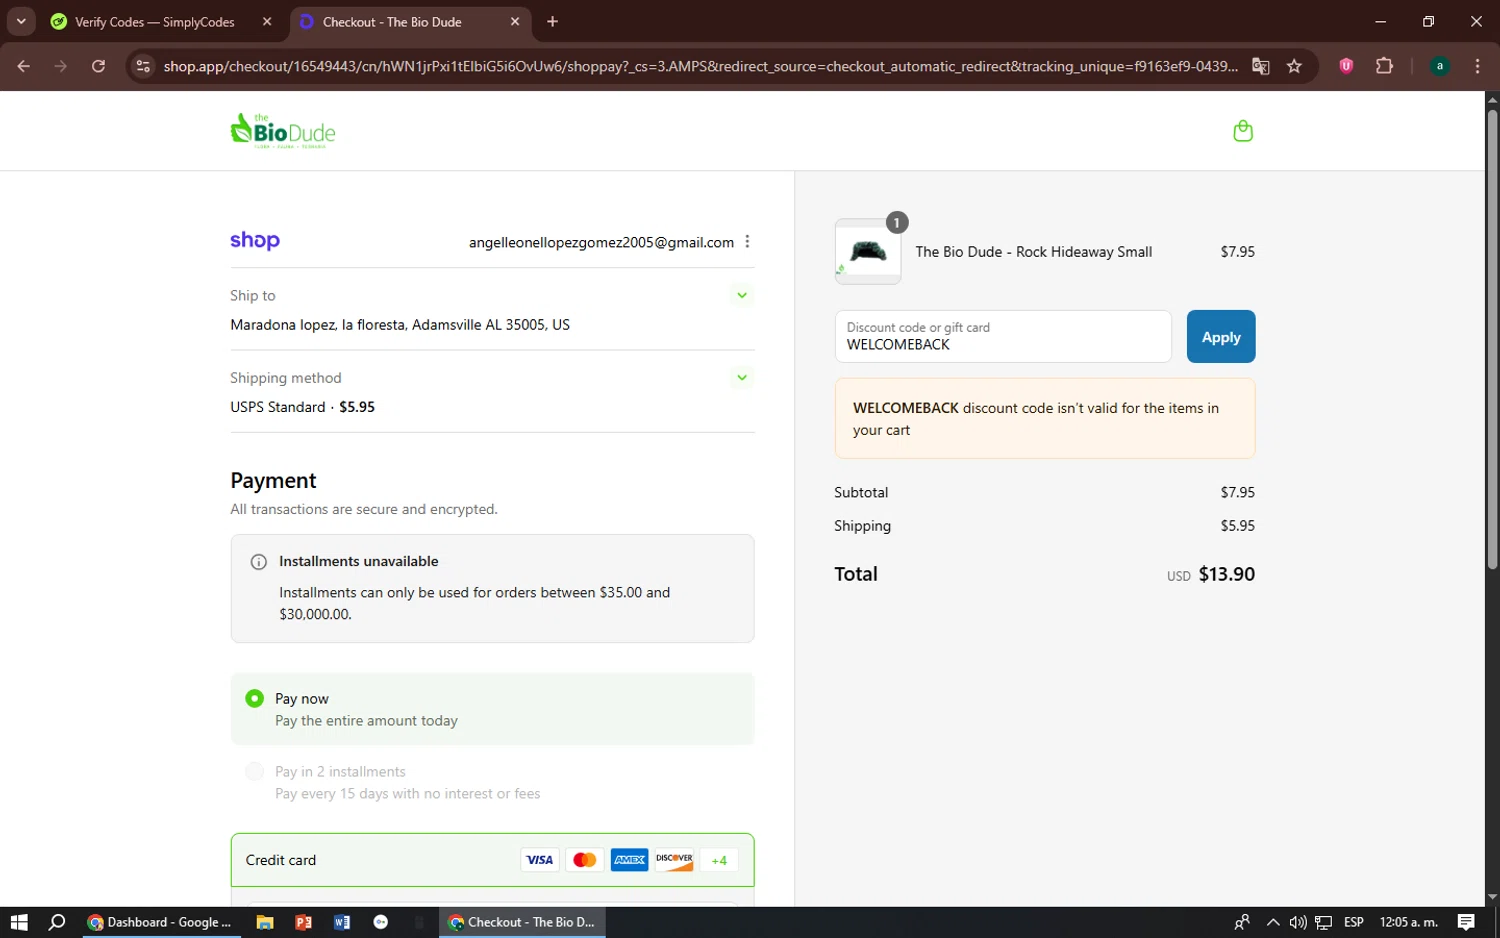Click the browser address bar URL
1500x938 pixels.
tap(700, 66)
